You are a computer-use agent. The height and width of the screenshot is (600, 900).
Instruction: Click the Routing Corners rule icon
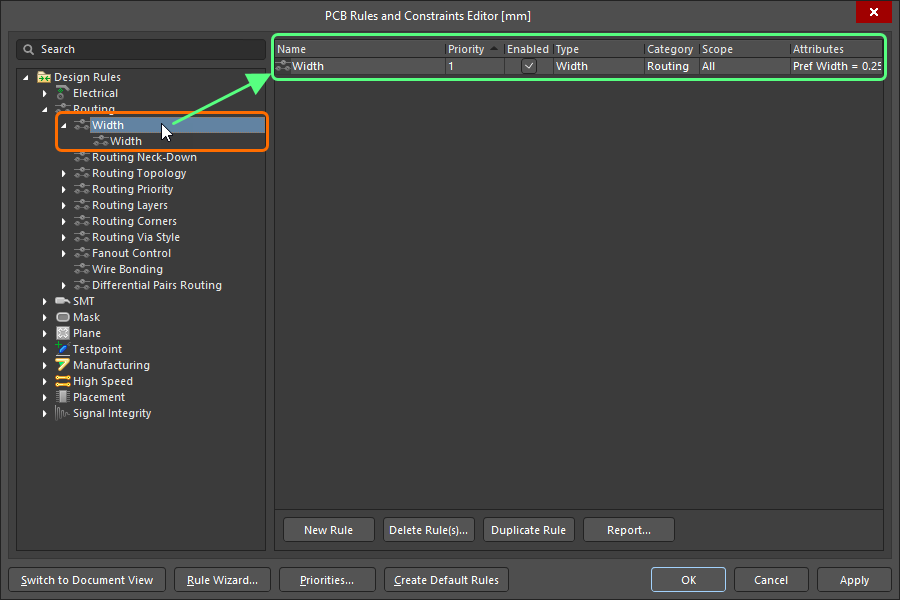(82, 221)
